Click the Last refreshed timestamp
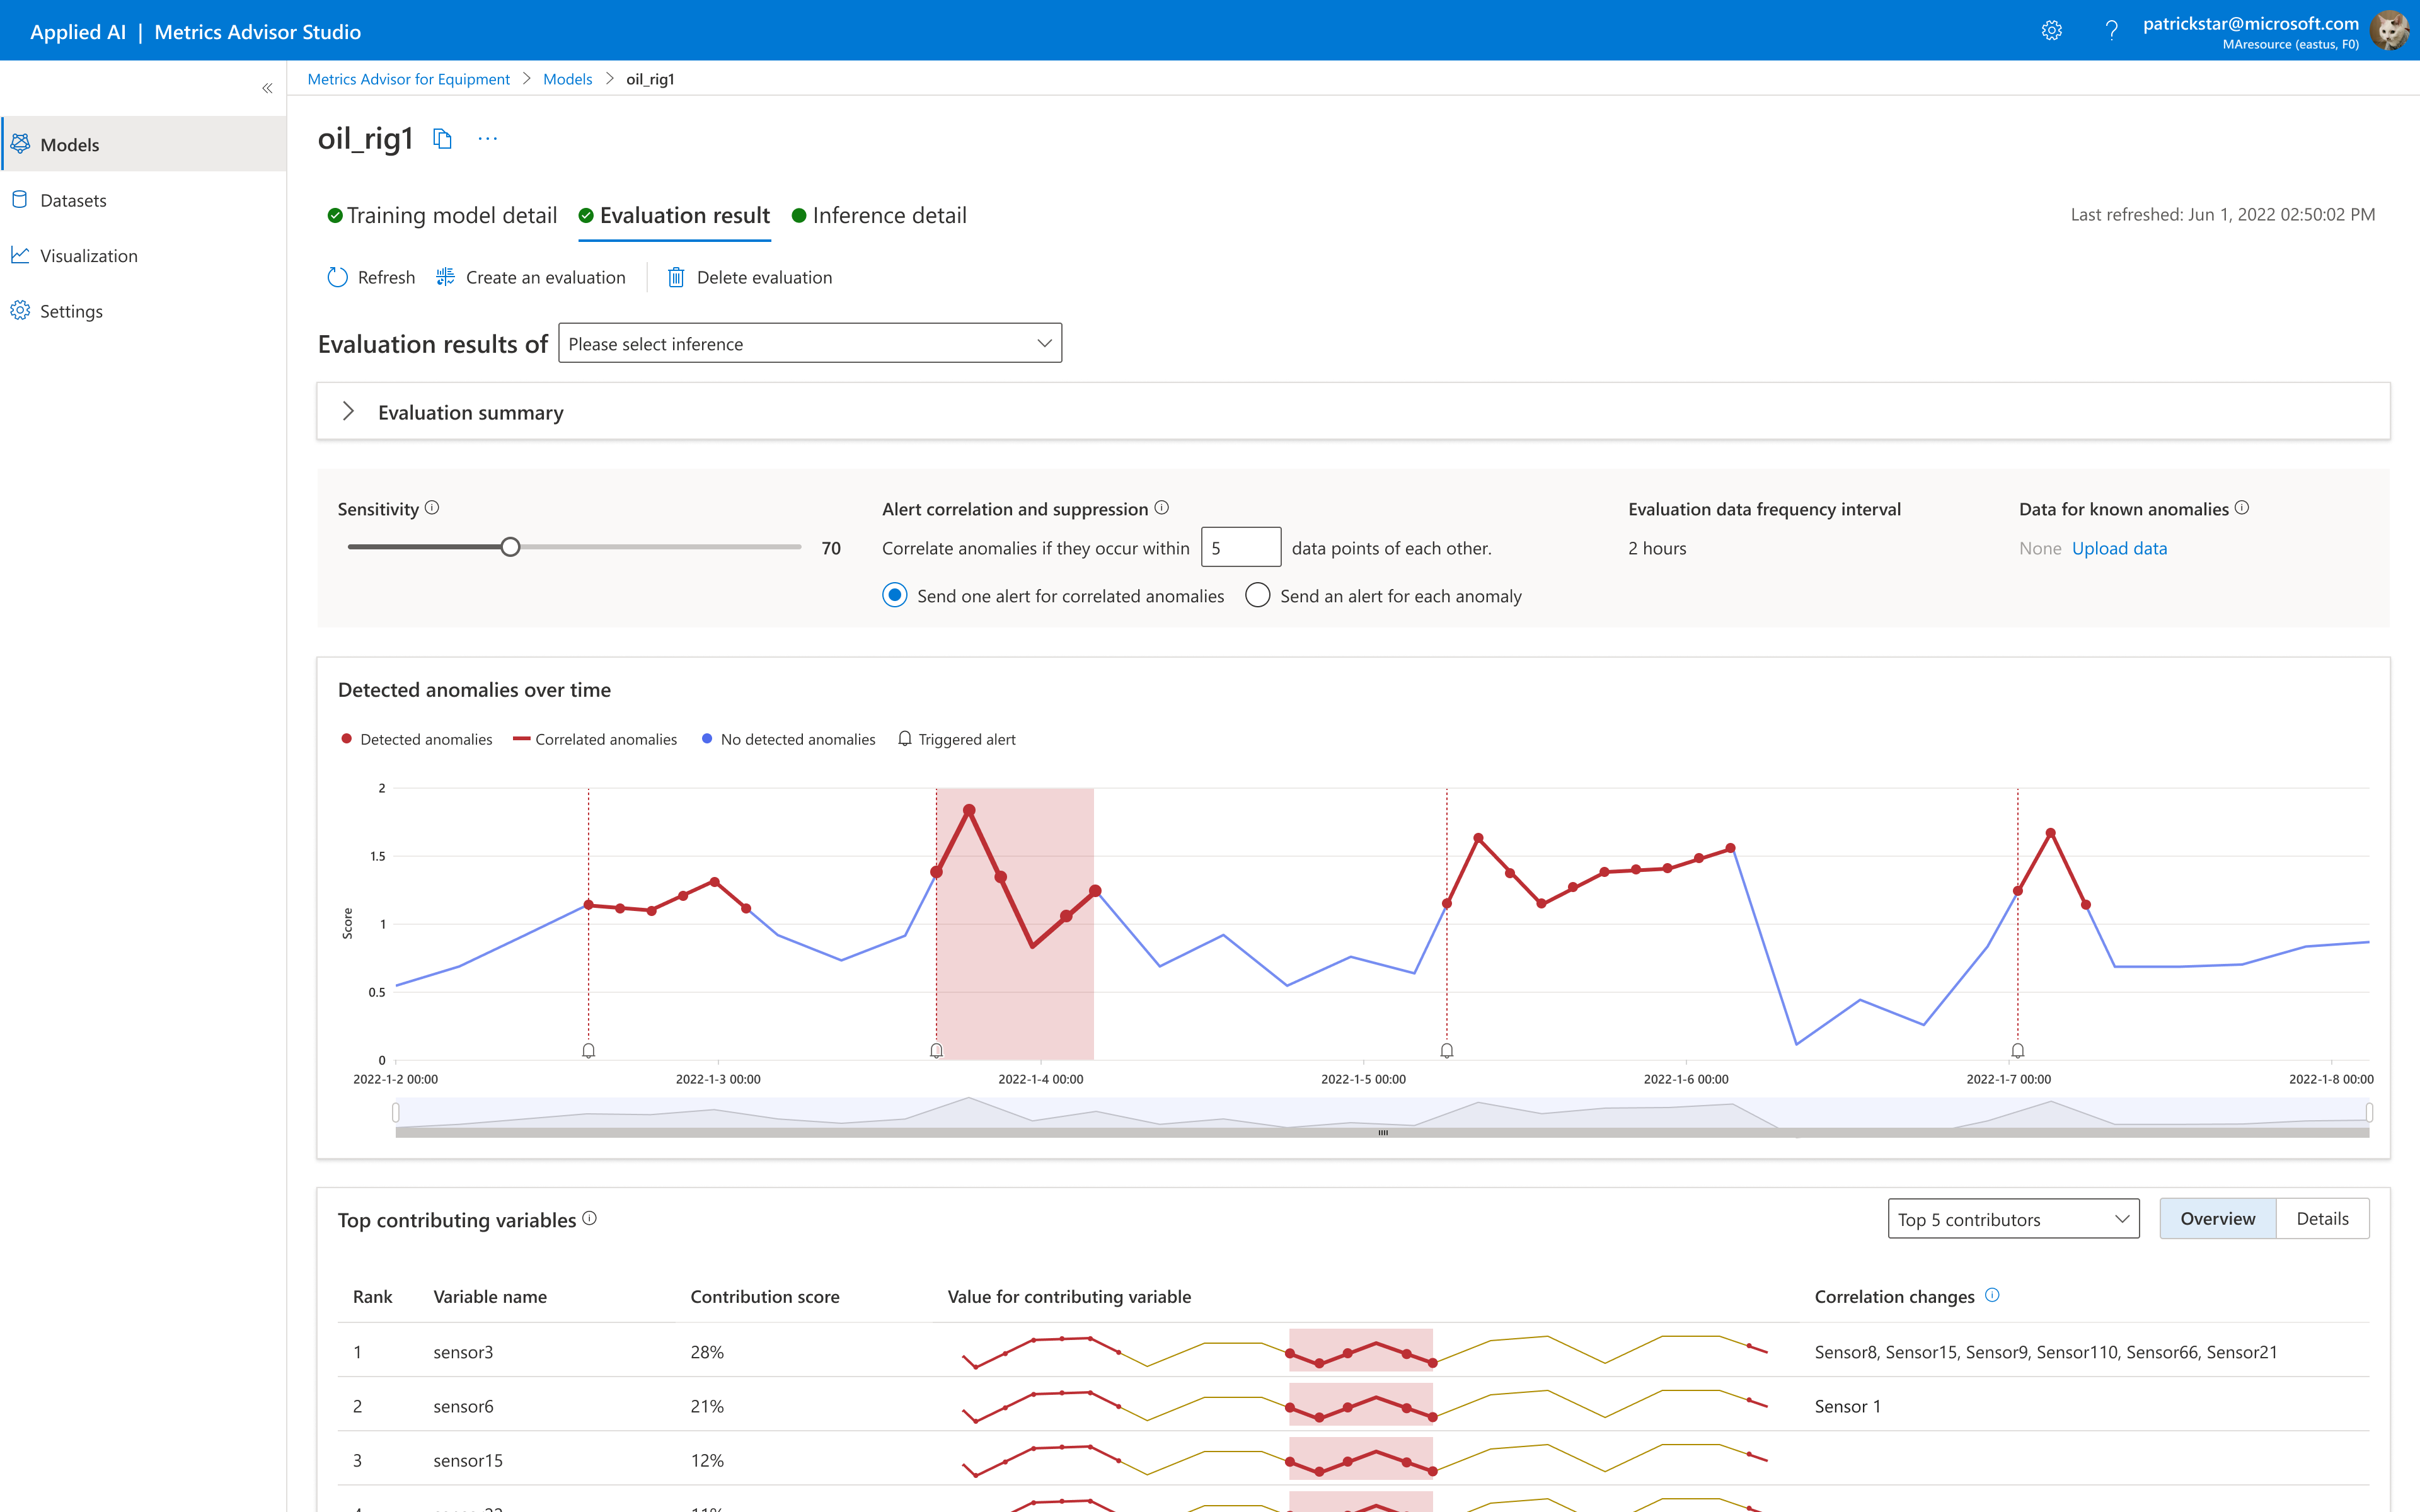 (x=2222, y=214)
